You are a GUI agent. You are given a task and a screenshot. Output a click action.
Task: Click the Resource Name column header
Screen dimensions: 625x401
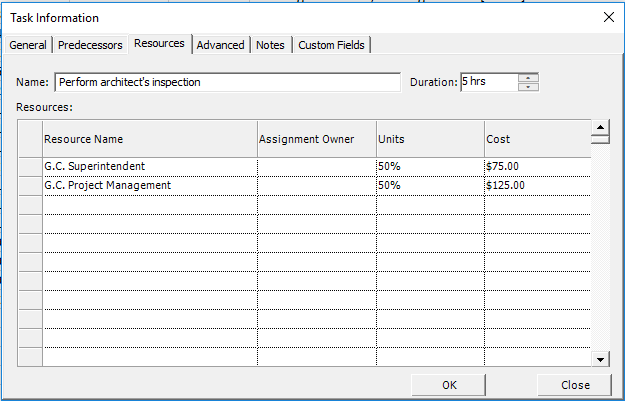coord(150,139)
